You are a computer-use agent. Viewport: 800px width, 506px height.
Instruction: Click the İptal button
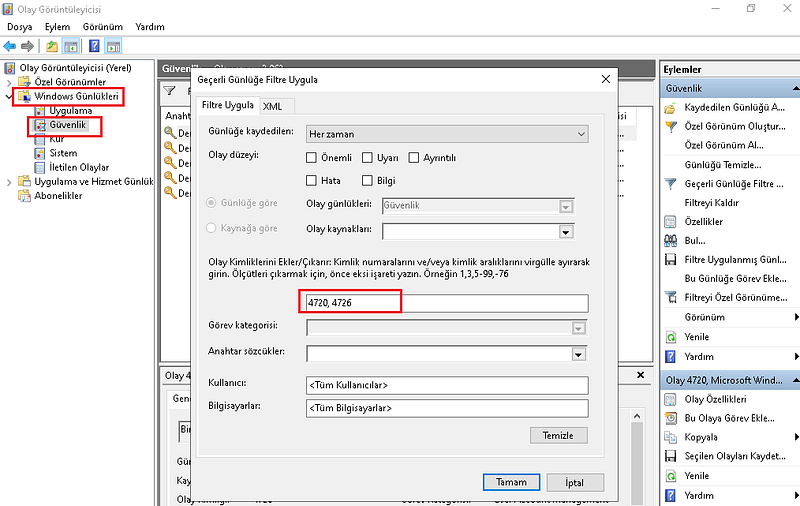pos(574,483)
